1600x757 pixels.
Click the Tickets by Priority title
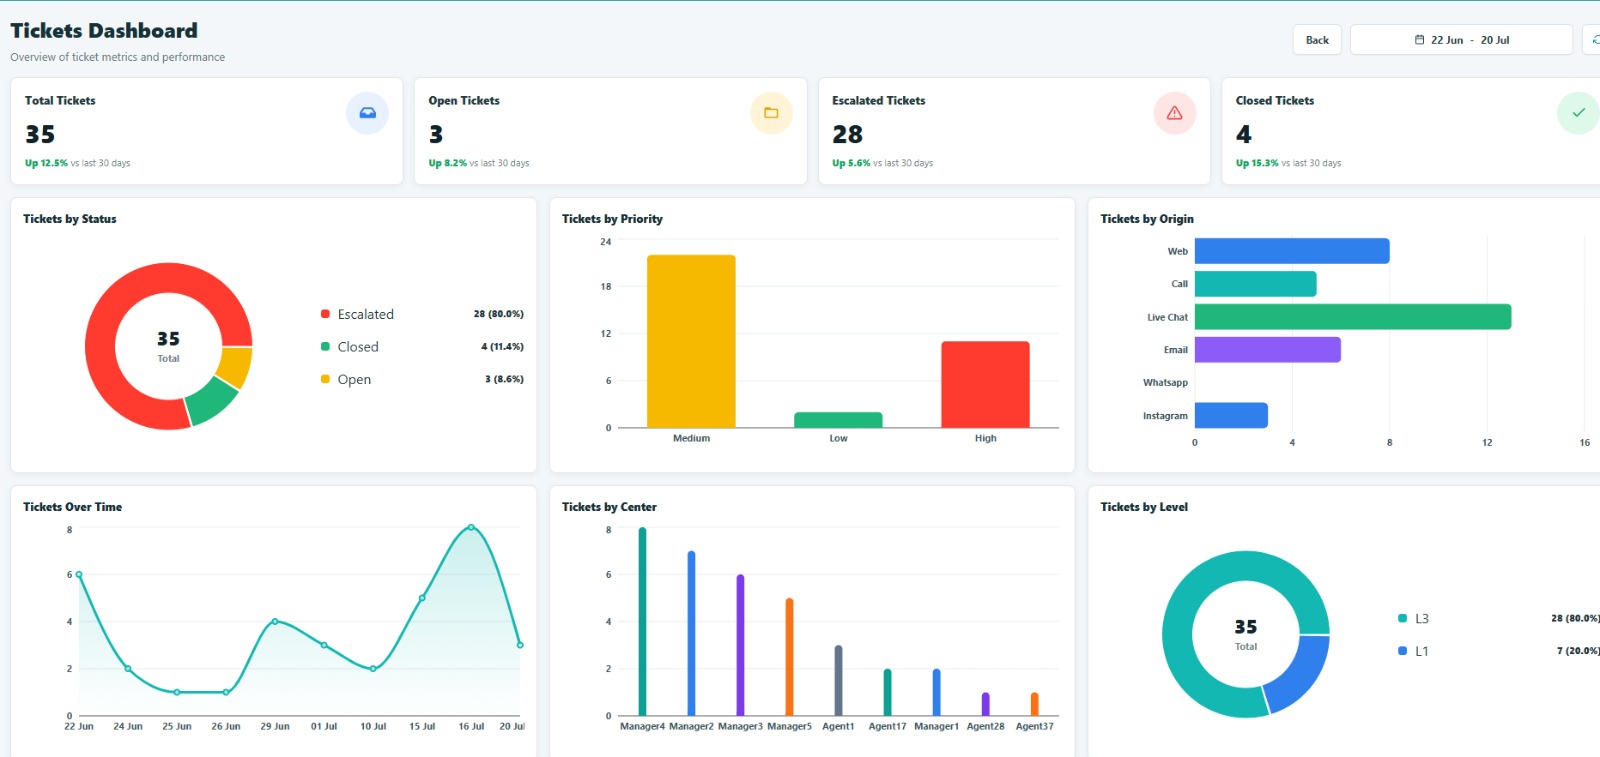click(612, 219)
